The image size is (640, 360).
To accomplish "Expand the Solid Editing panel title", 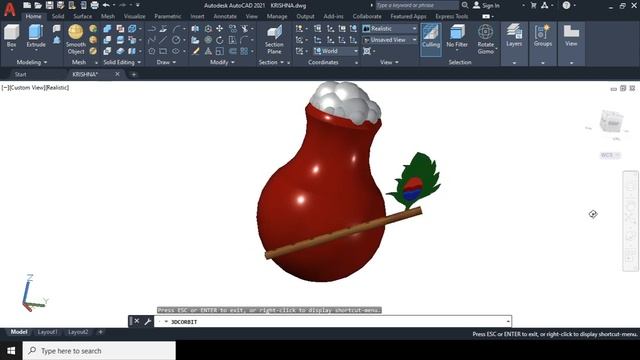I will 122,62.
